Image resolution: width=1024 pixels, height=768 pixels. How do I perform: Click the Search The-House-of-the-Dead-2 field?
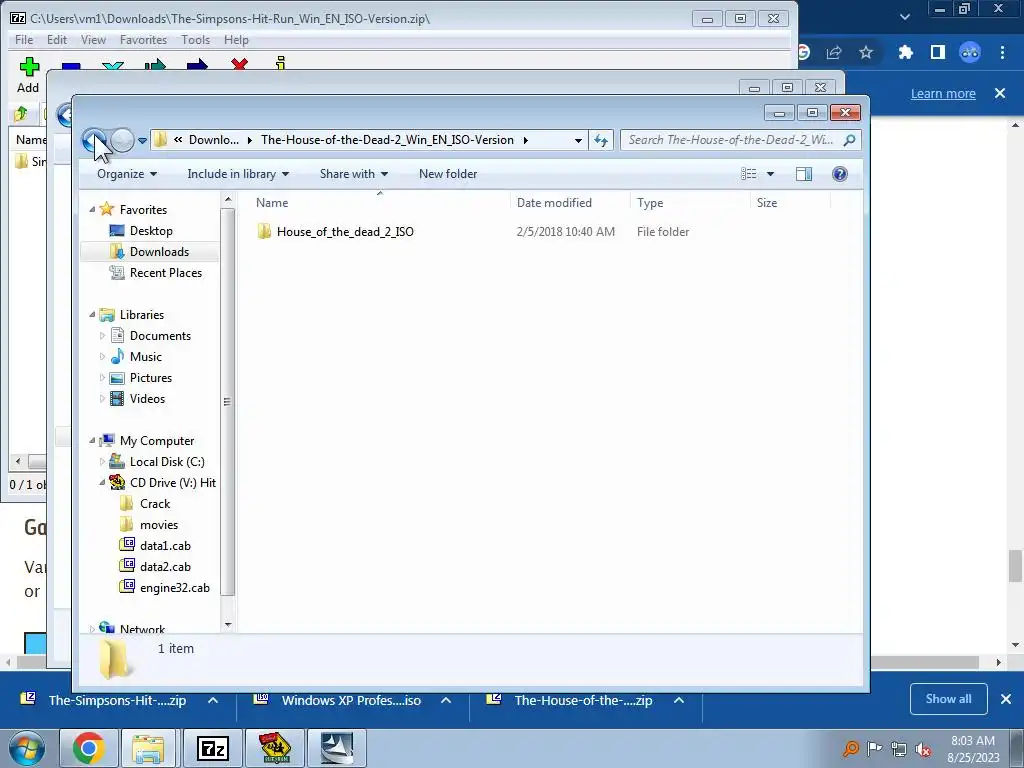741,140
